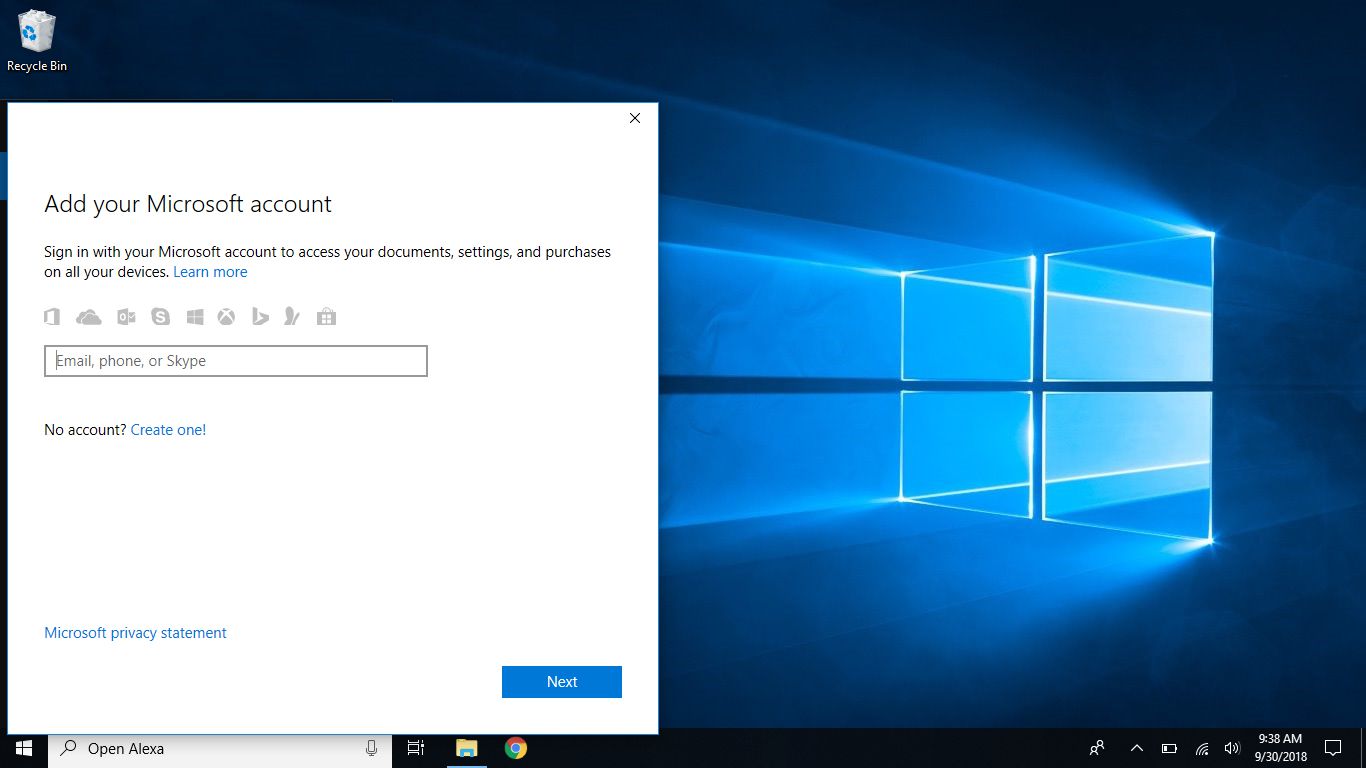This screenshot has height=768, width=1366.
Task: Focus the Email, phone, or Skype field
Action: (236, 361)
